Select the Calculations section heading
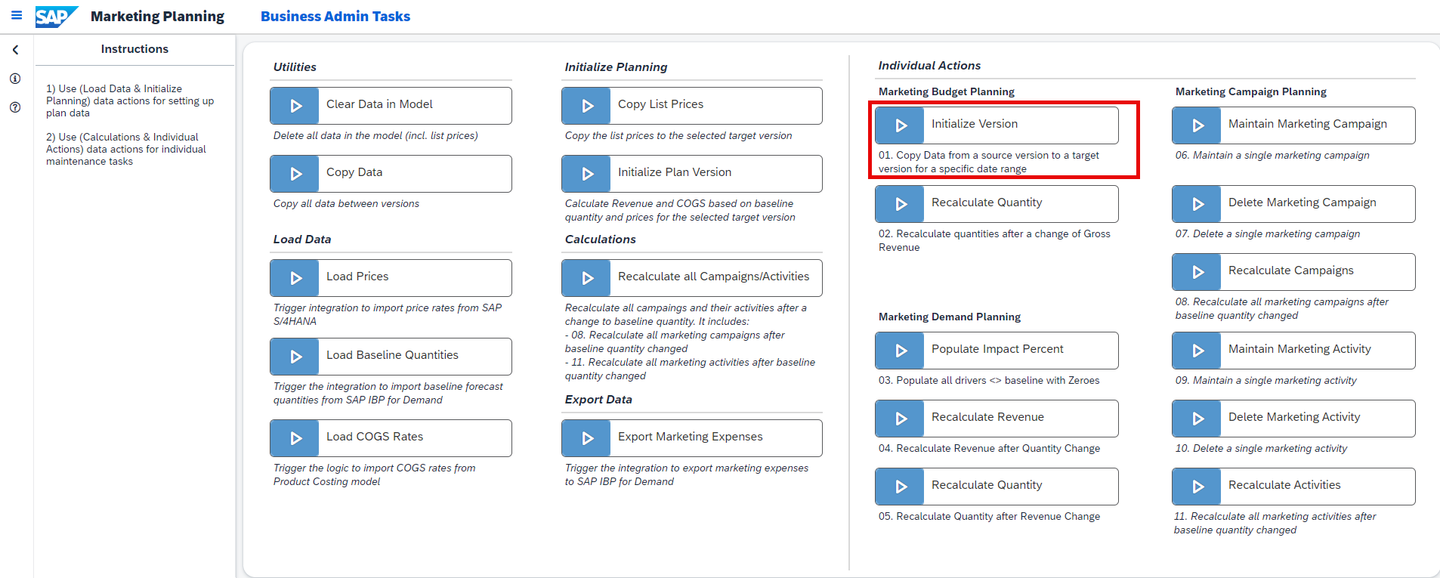 coord(600,239)
